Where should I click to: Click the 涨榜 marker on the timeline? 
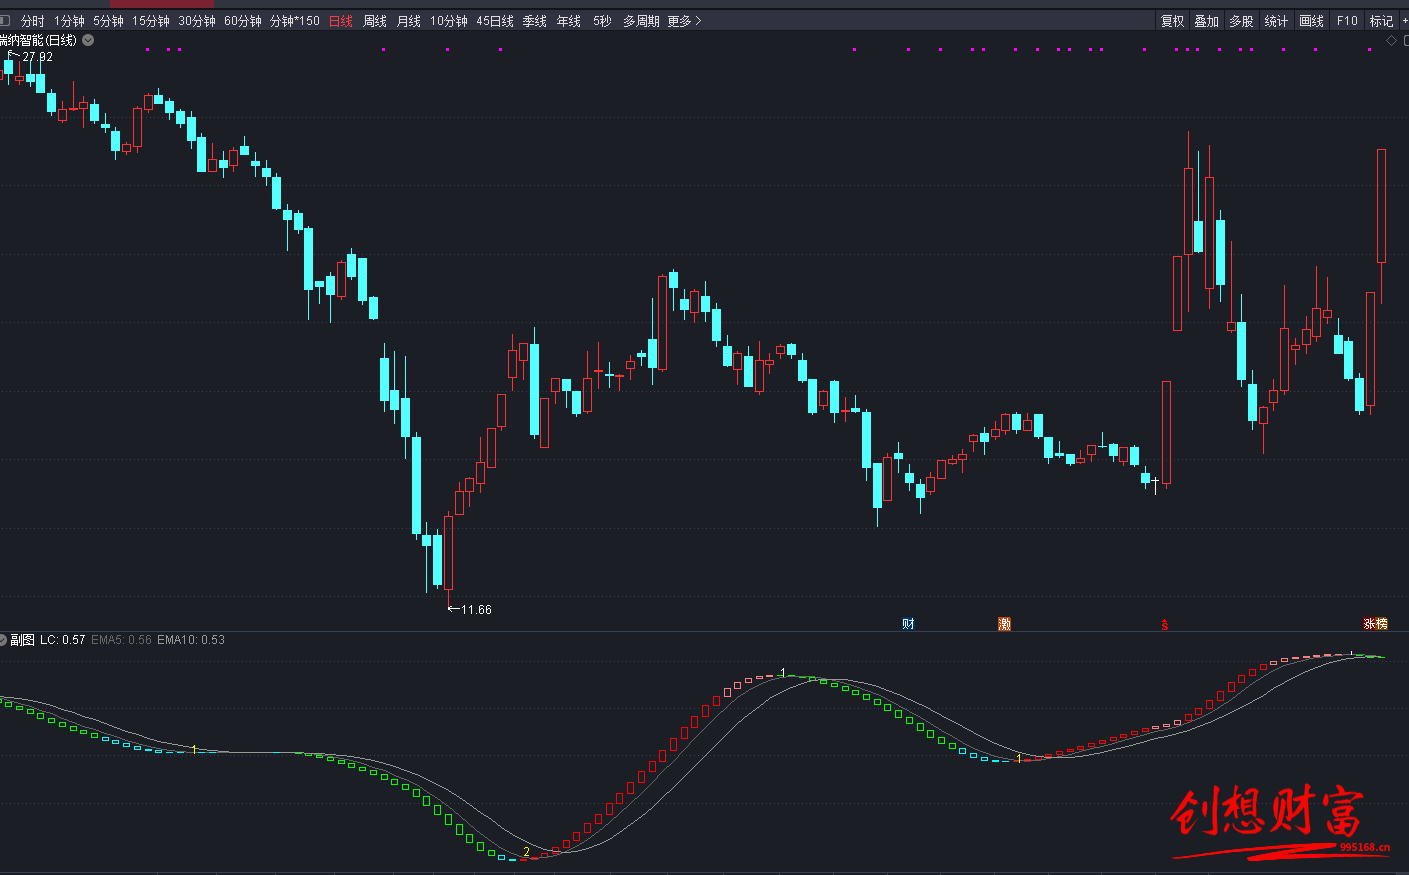1375,624
